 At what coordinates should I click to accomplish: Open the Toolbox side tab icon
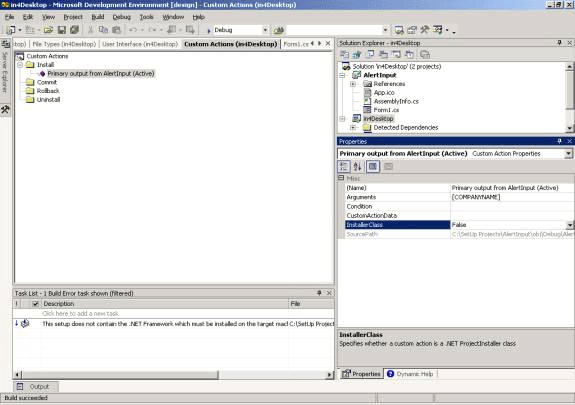(x=5, y=109)
